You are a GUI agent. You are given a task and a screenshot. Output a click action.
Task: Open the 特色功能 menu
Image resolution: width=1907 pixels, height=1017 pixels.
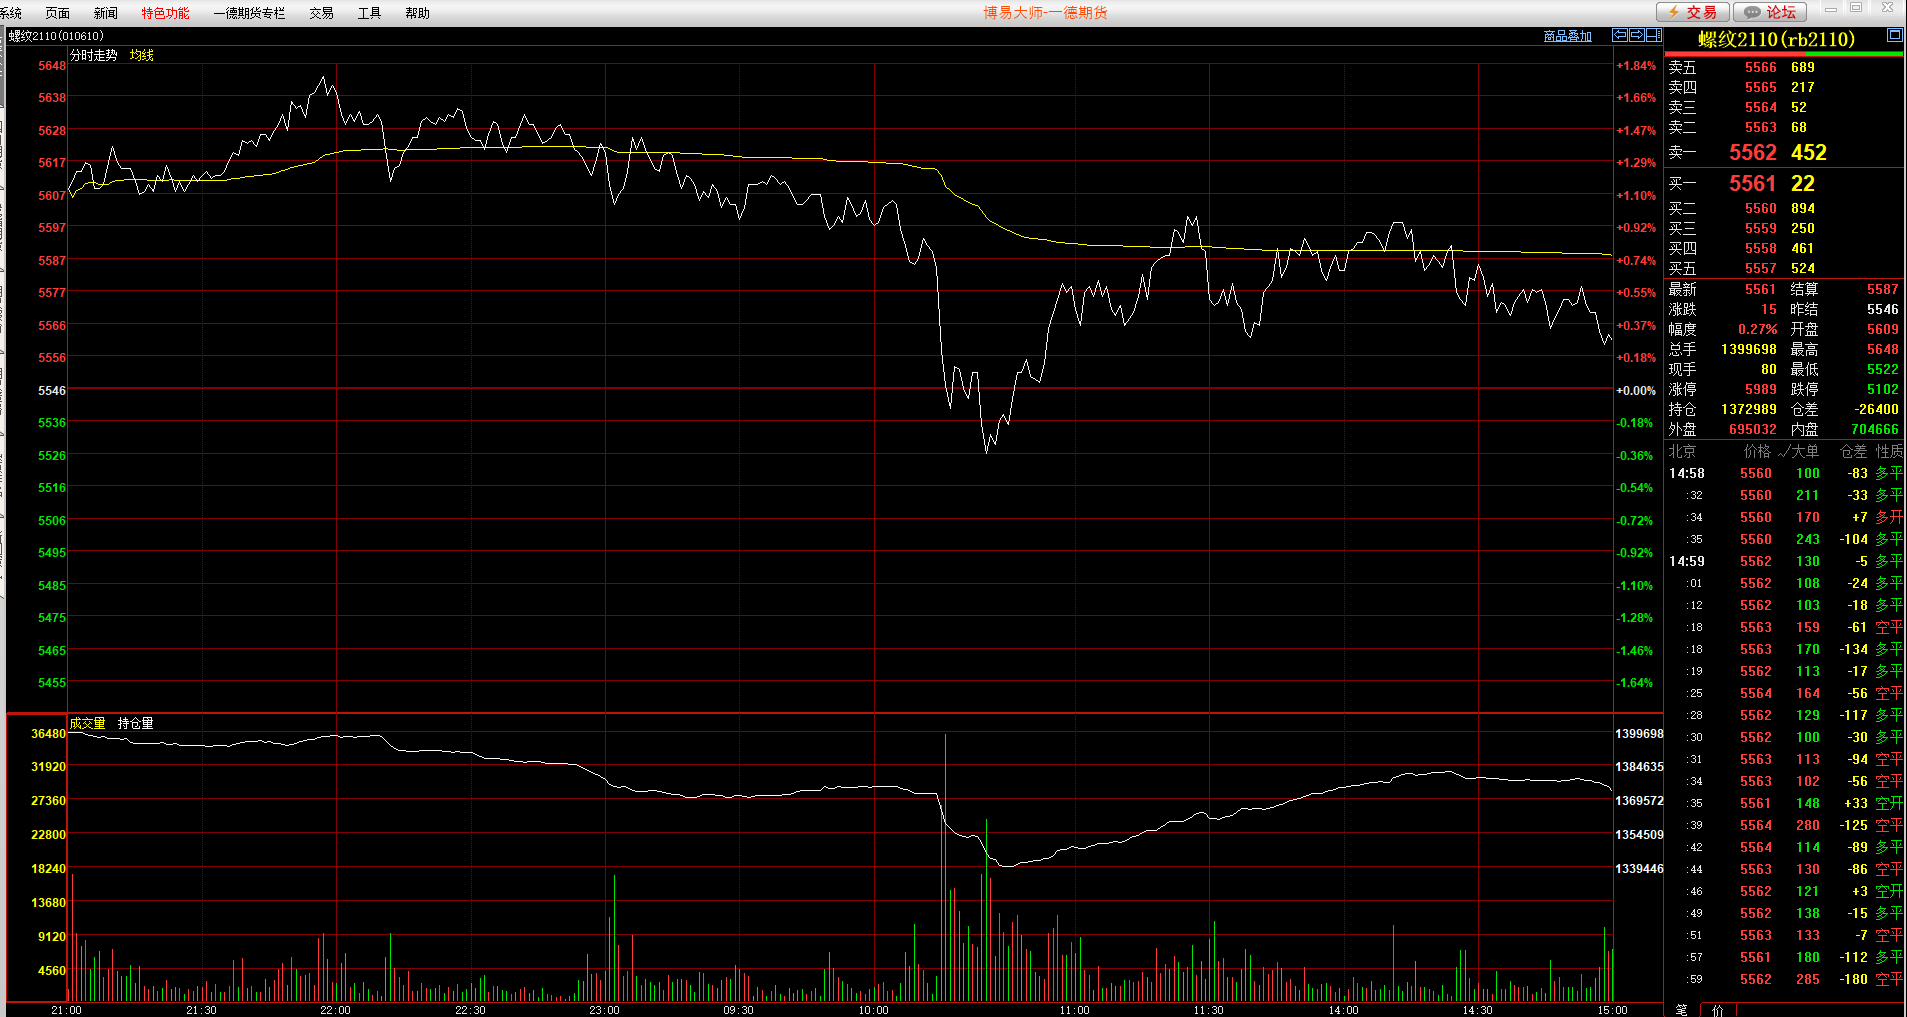[165, 13]
